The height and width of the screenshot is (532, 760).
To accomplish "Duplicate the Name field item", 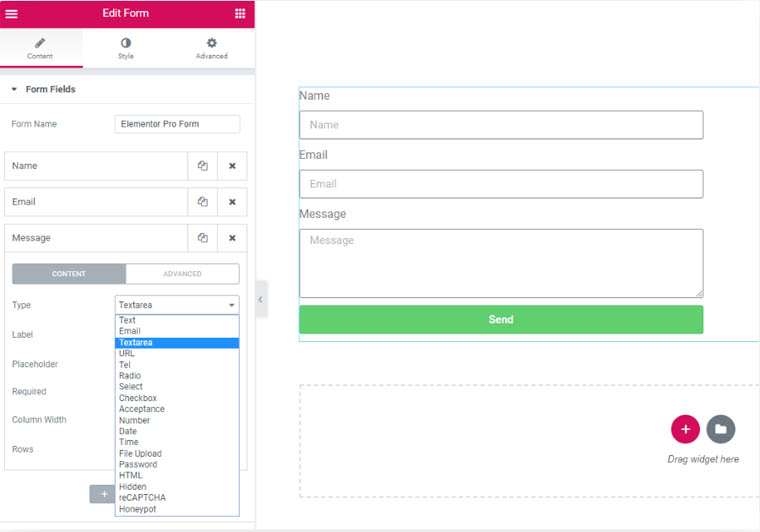I will (202, 166).
